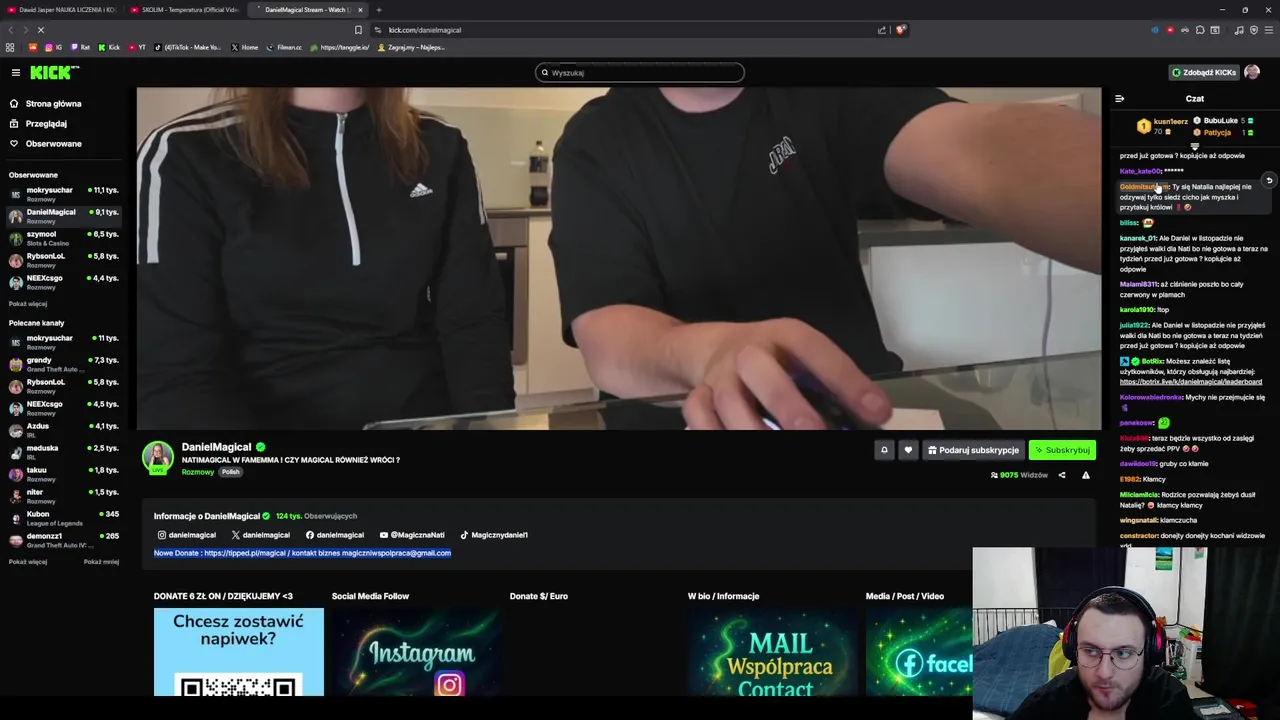Open danielmagical Facebook link
1280x720 pixels.
click(x=335, y=535)
